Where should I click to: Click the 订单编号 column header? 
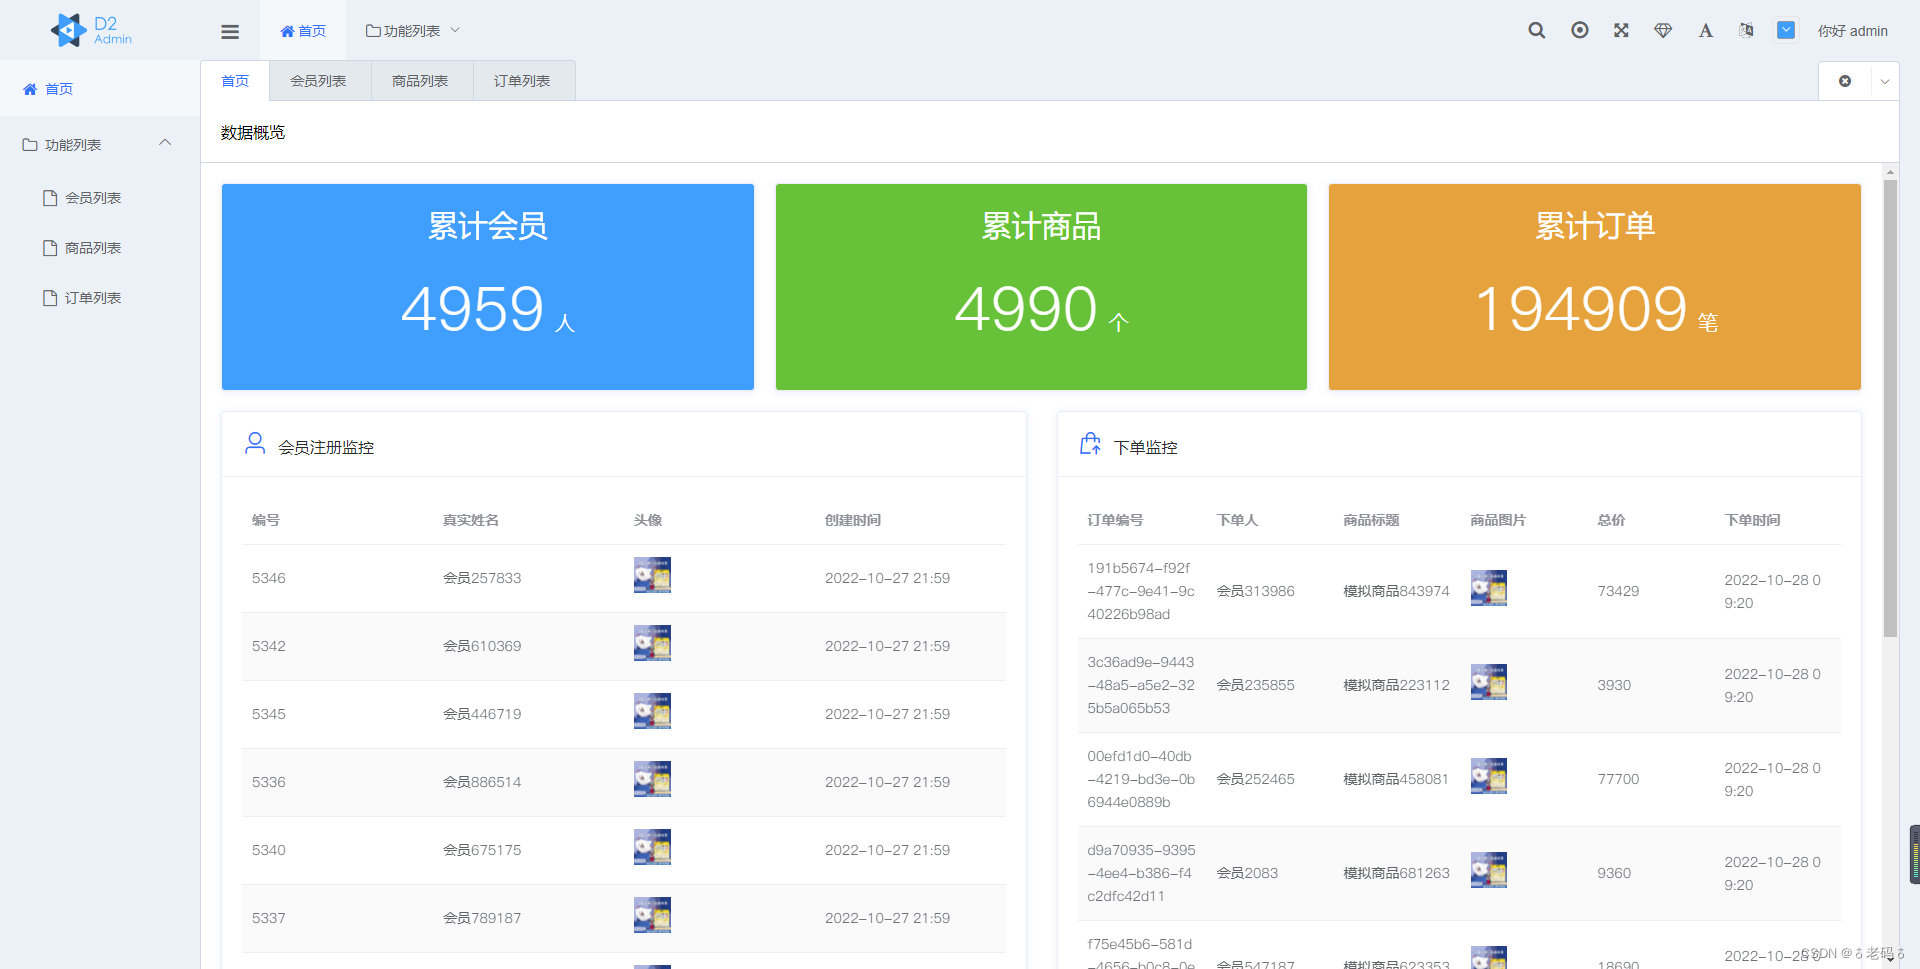click(1115, 520)
